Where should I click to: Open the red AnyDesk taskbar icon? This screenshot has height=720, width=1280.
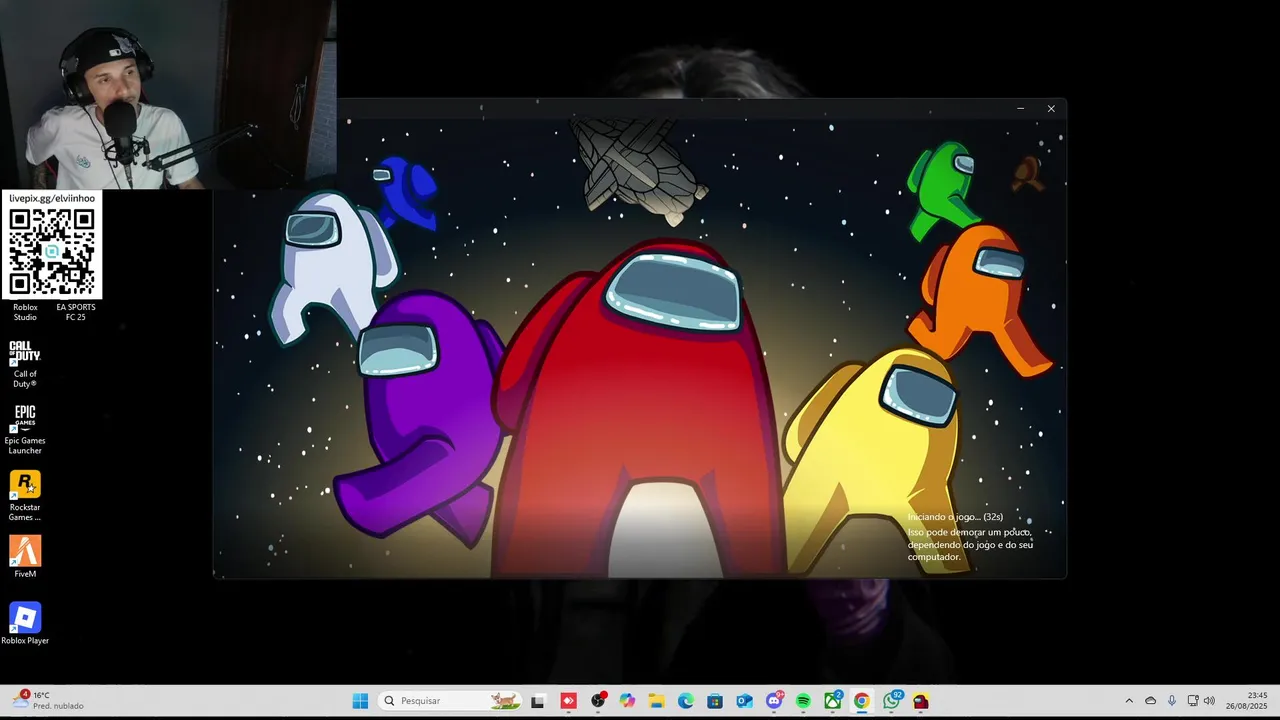coord(568,701)
